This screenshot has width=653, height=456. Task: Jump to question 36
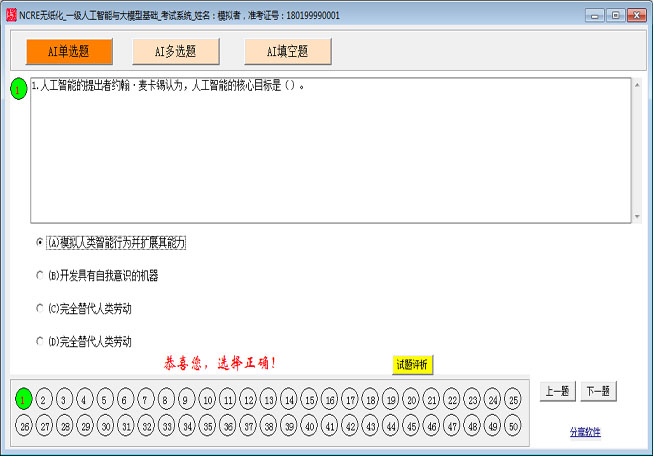(x=227, y=426)
